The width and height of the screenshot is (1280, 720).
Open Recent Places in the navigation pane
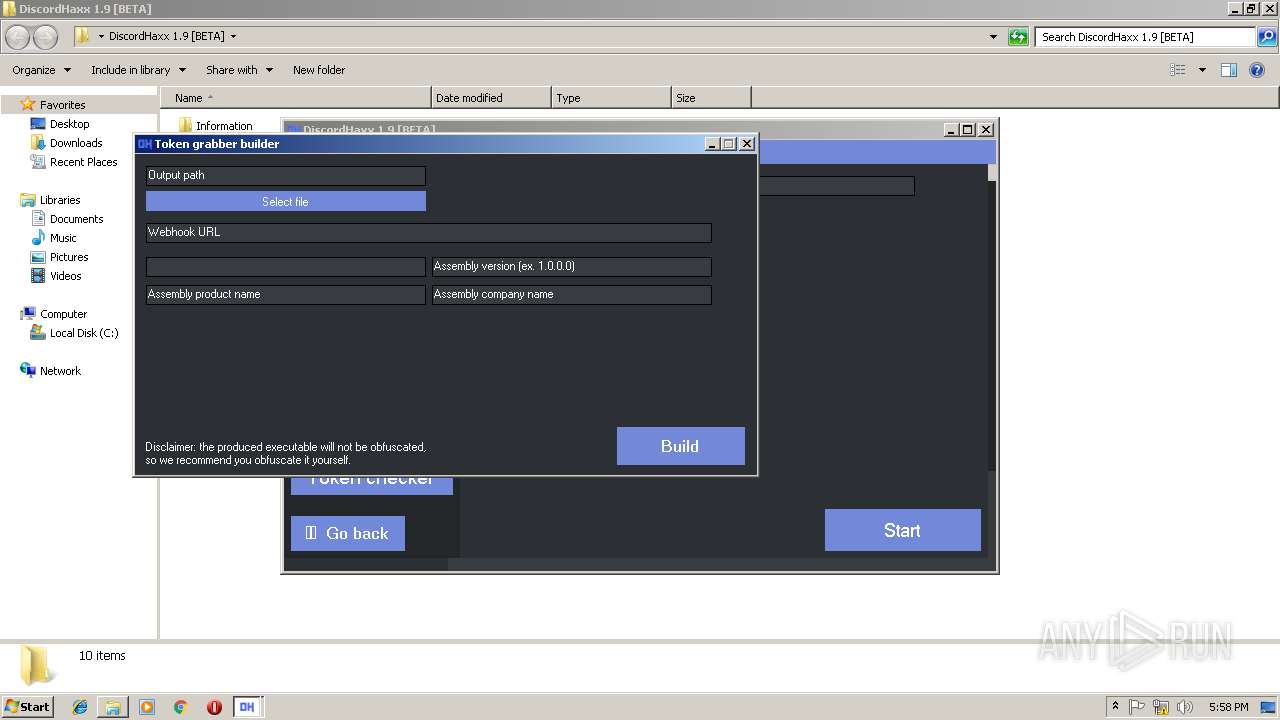click(84, 162)
